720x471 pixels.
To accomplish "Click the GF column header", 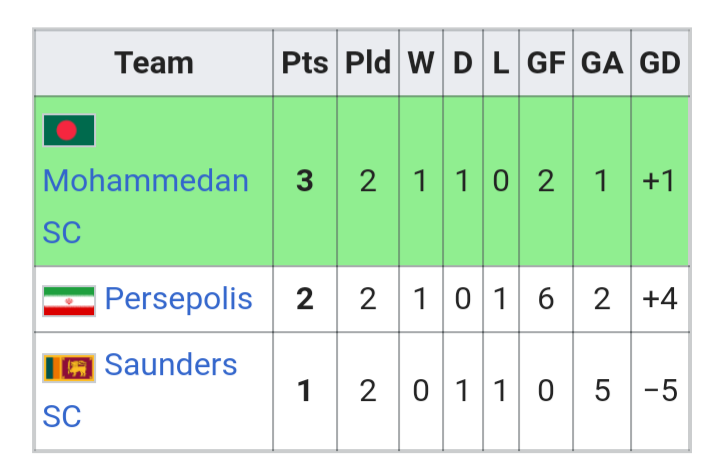I will [x=546, y=63].
